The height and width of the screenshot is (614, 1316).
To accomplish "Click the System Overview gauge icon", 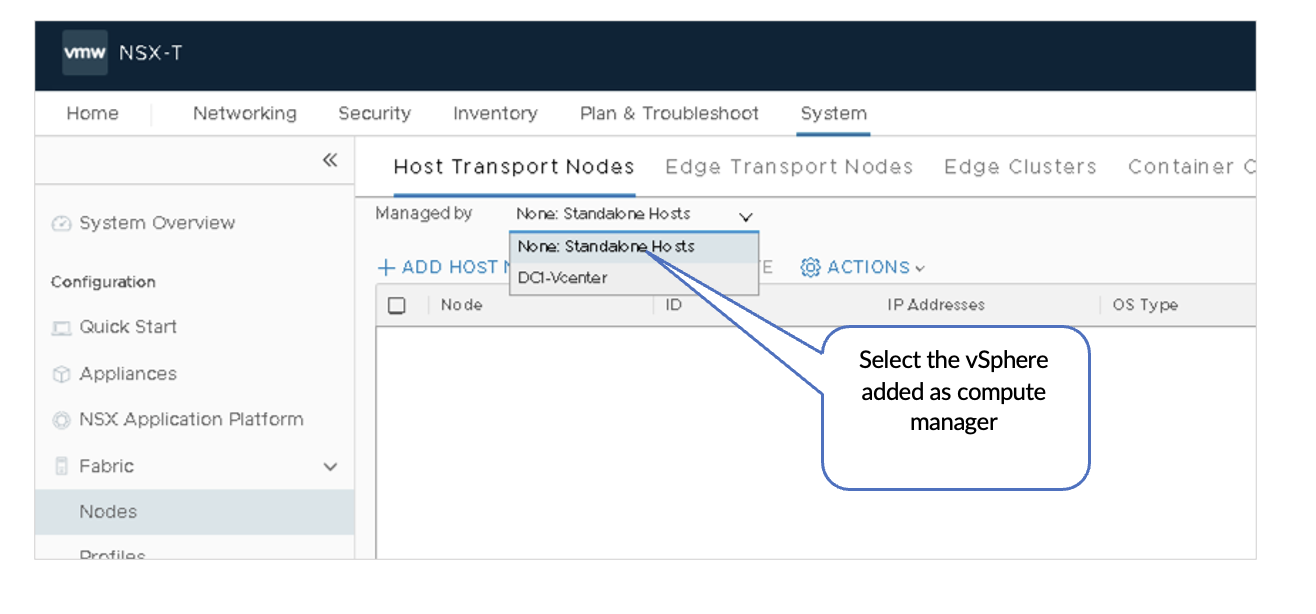I will point(62,224).
